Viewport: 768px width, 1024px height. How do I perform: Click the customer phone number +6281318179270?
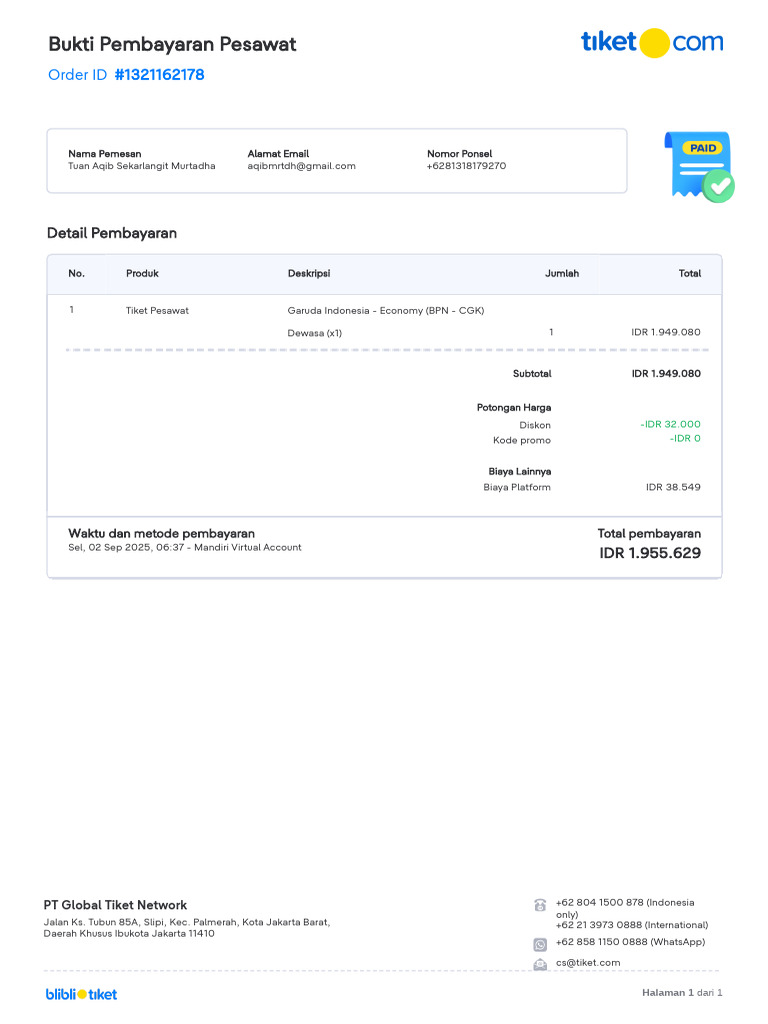(x=466, y=166)
